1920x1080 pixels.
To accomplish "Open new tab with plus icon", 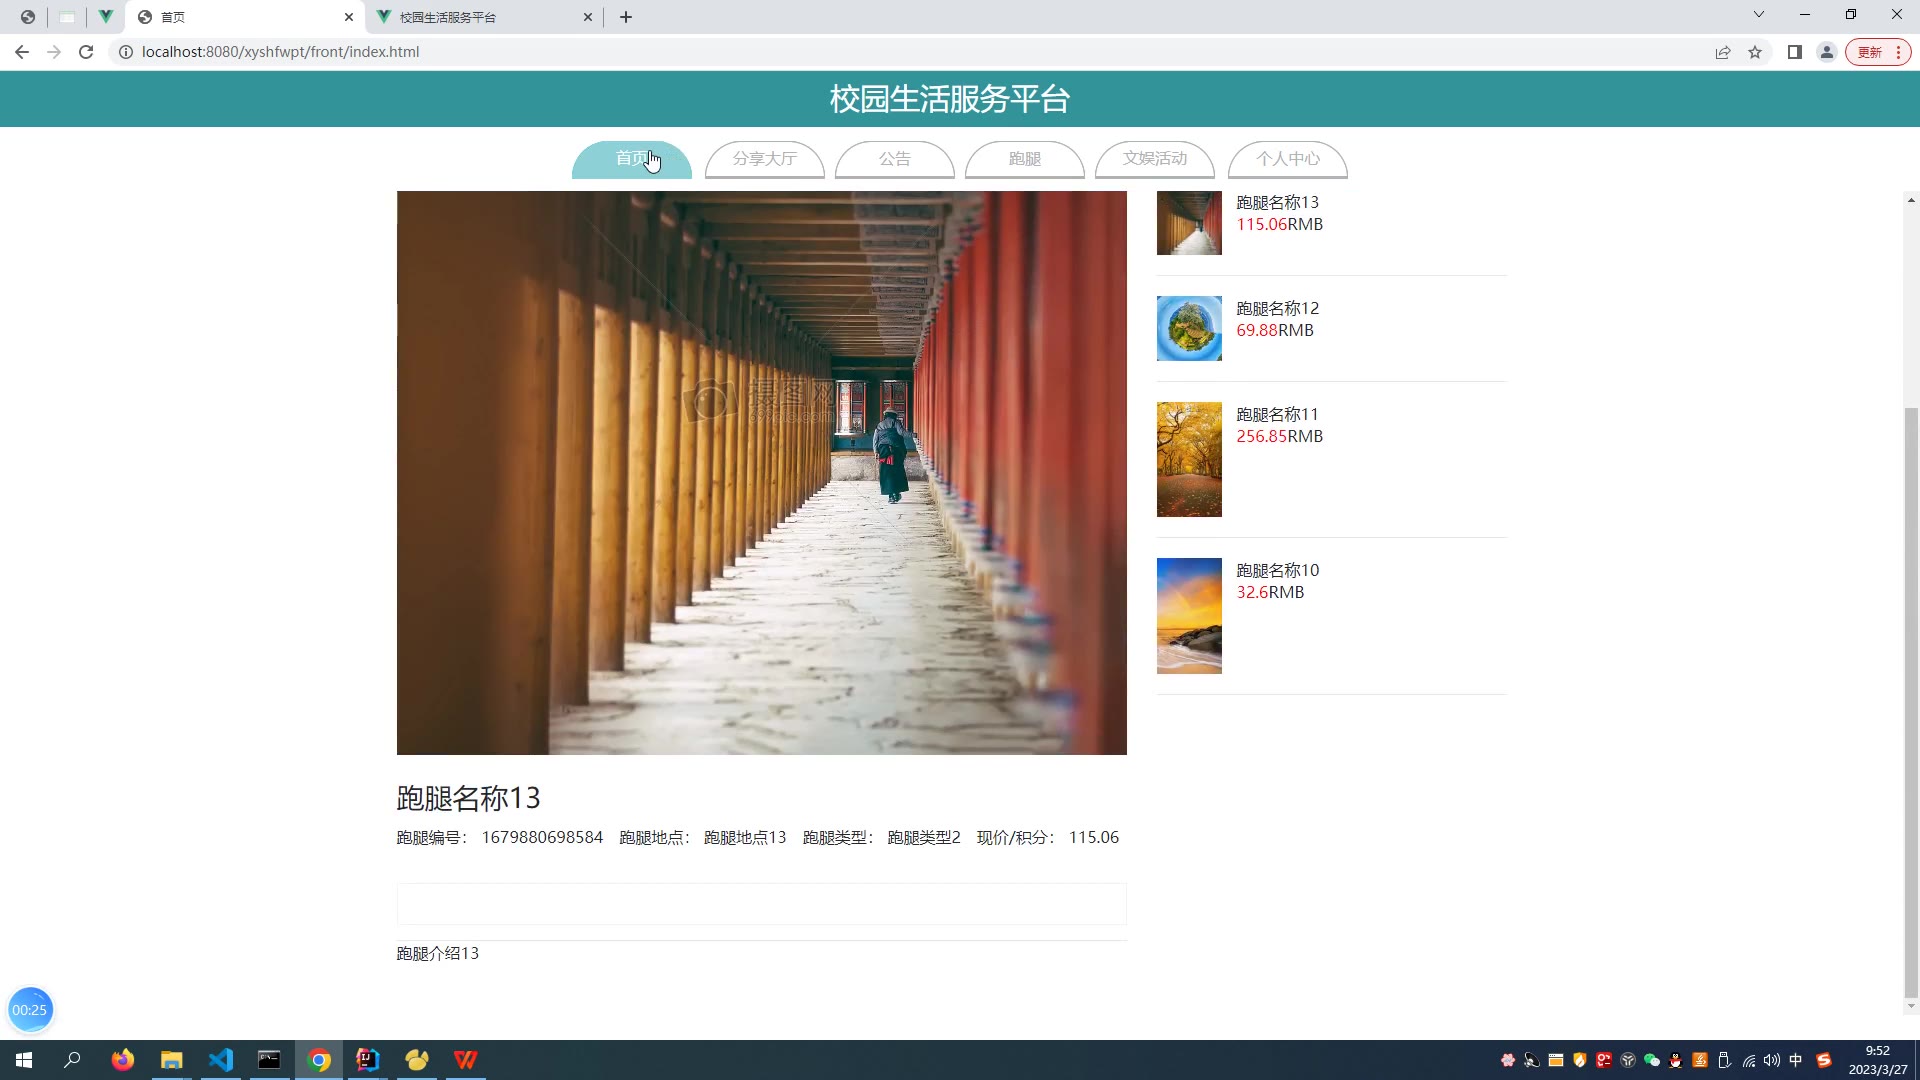I will (x=626, y=17).
